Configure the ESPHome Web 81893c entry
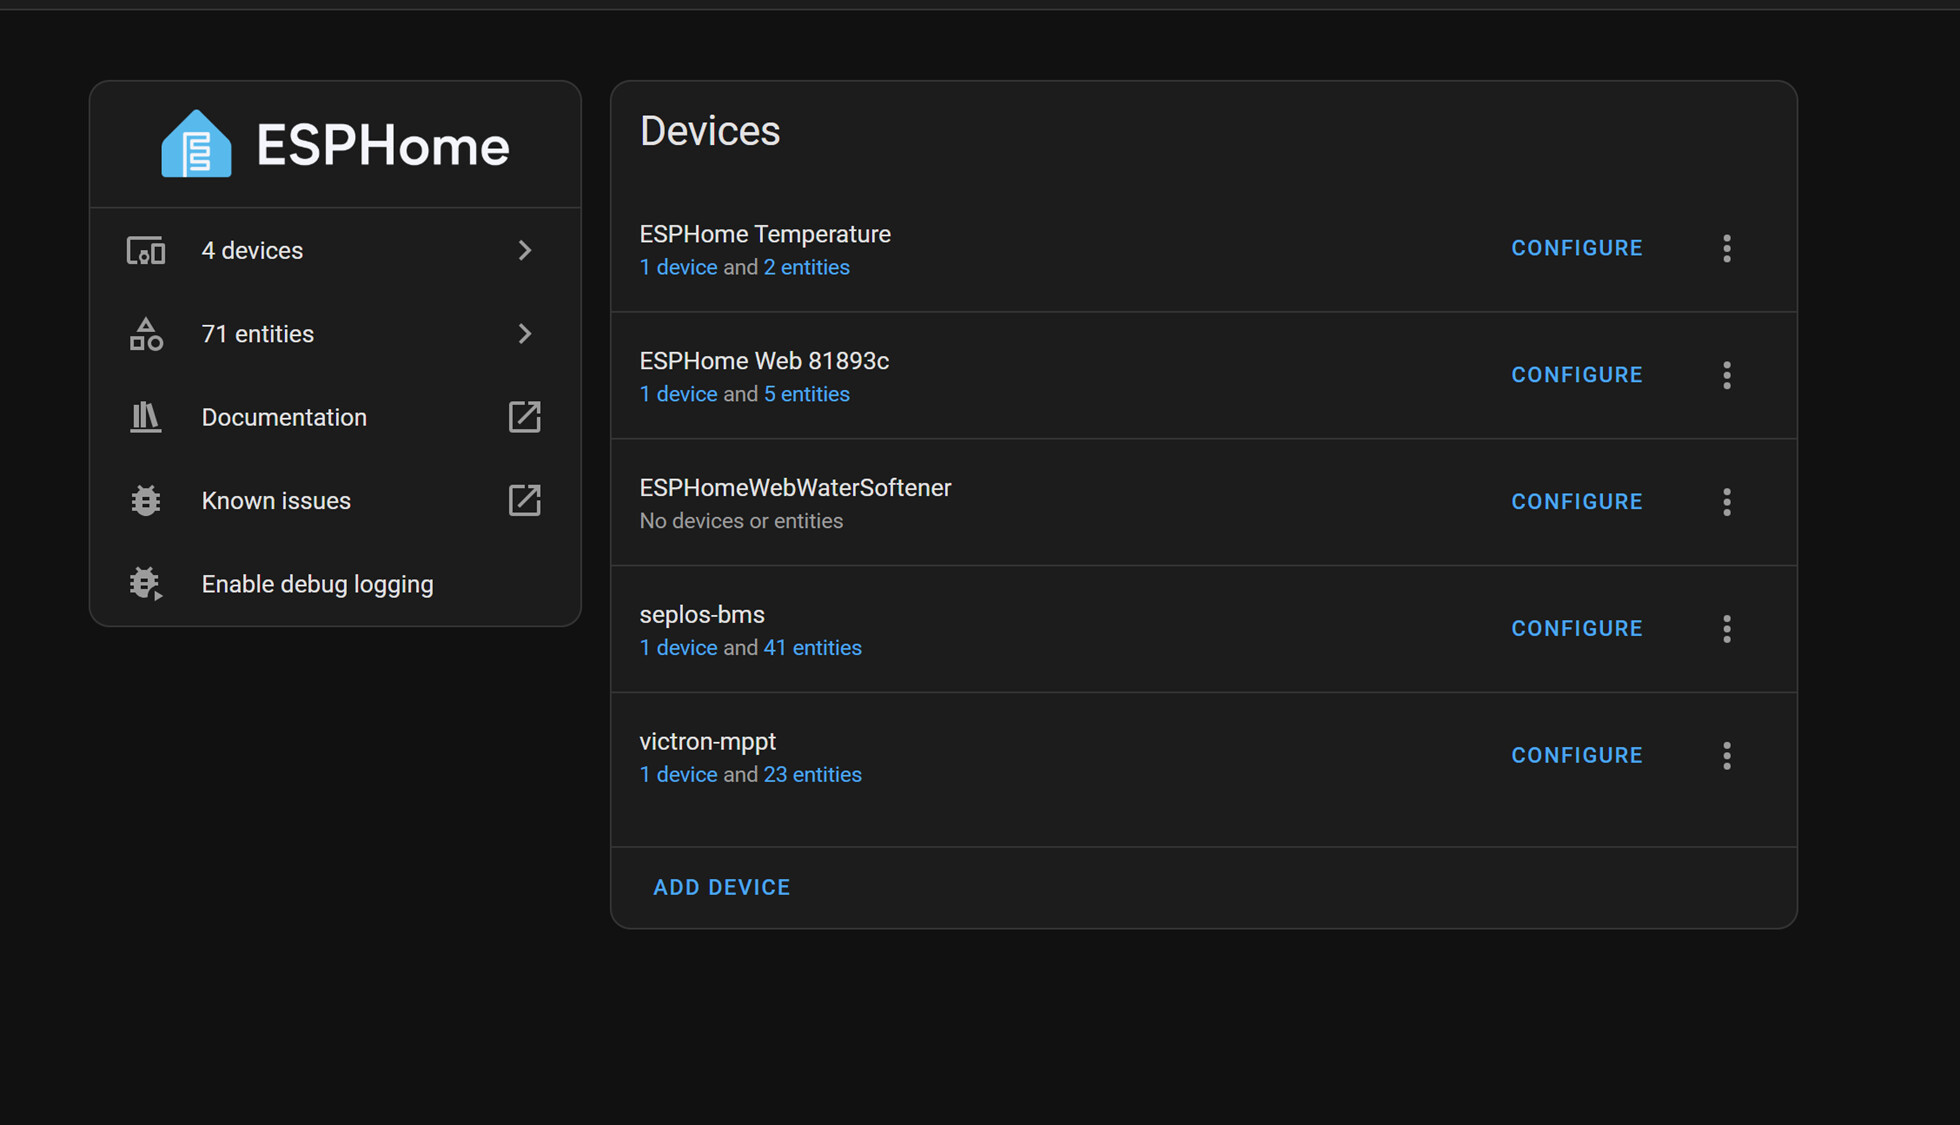This screenshot has width=1960, height=1125. (1576, 375)
